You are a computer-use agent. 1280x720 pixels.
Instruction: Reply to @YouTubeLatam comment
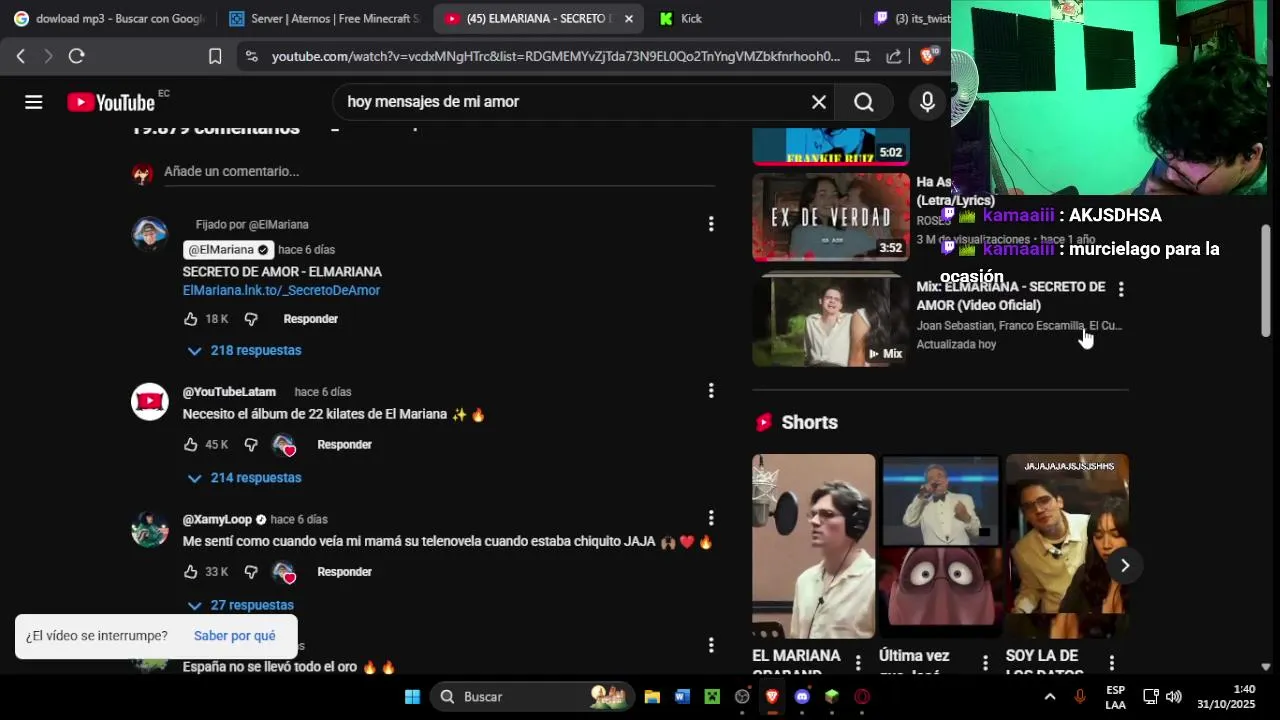[x=345, y=444]
